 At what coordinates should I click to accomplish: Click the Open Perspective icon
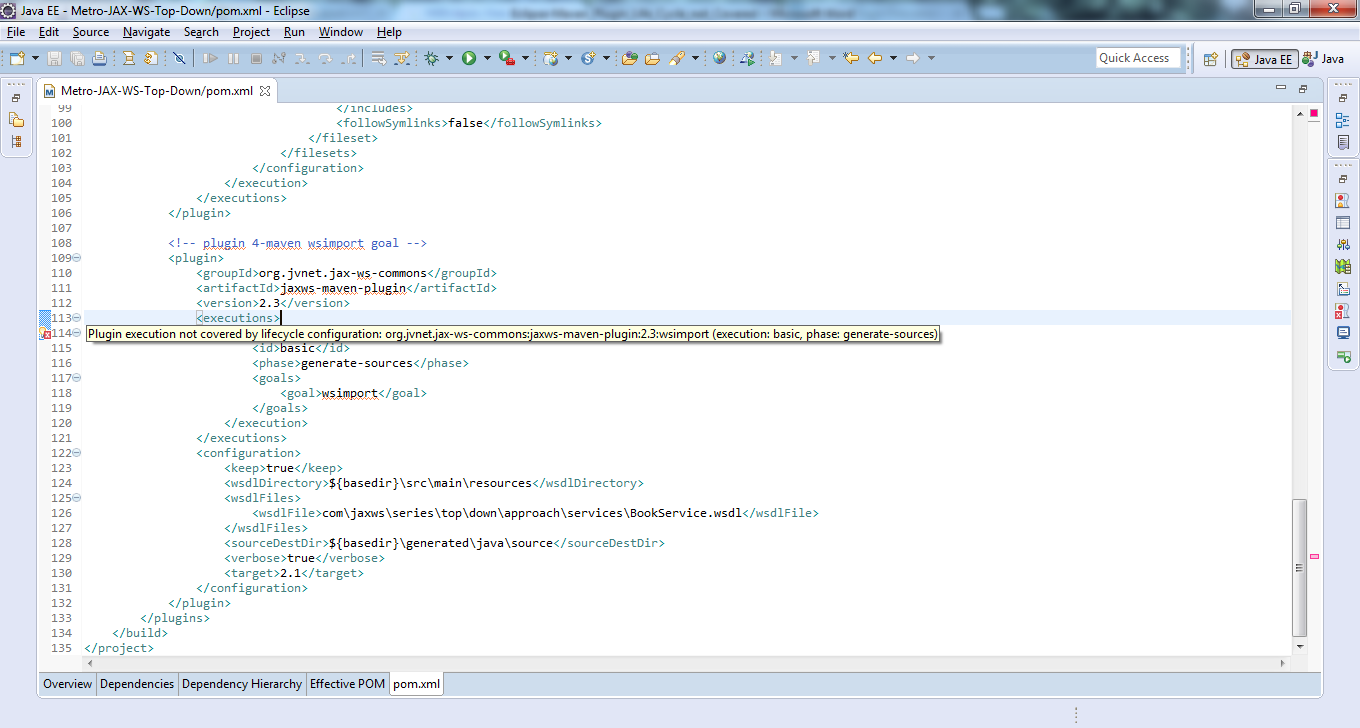pos(1210,59)
